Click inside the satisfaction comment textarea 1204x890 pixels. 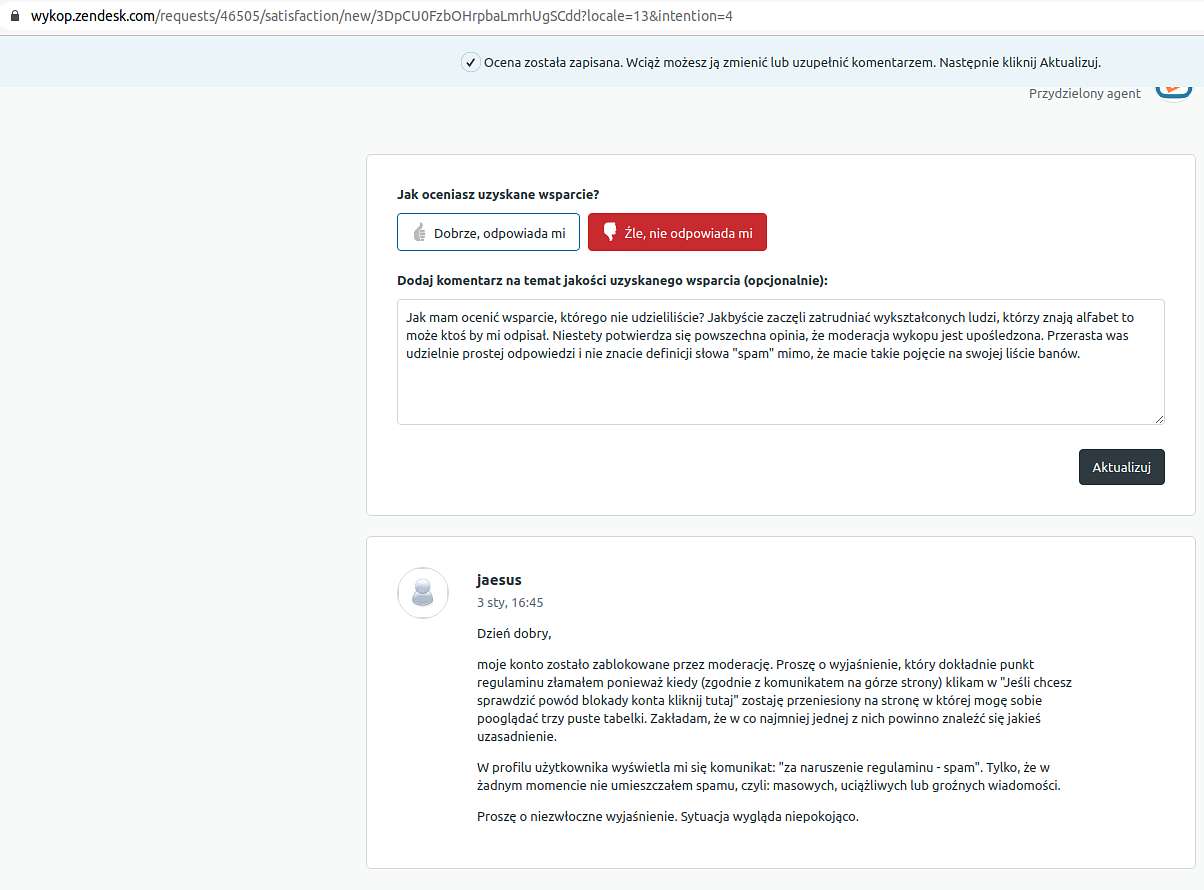point(780,362)
